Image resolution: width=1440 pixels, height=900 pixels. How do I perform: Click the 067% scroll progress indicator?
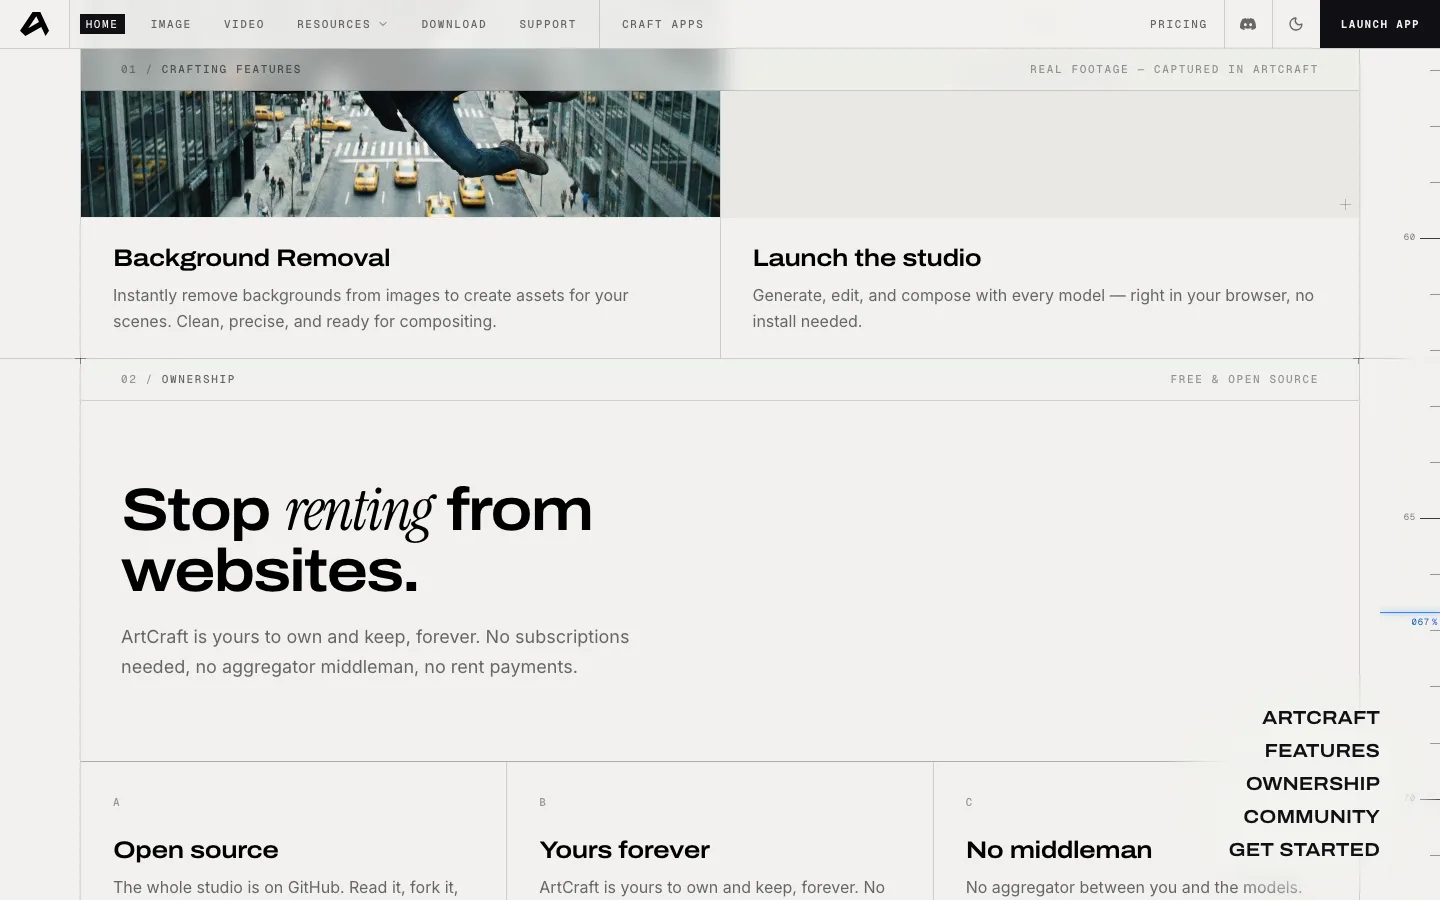[1423, 622]
